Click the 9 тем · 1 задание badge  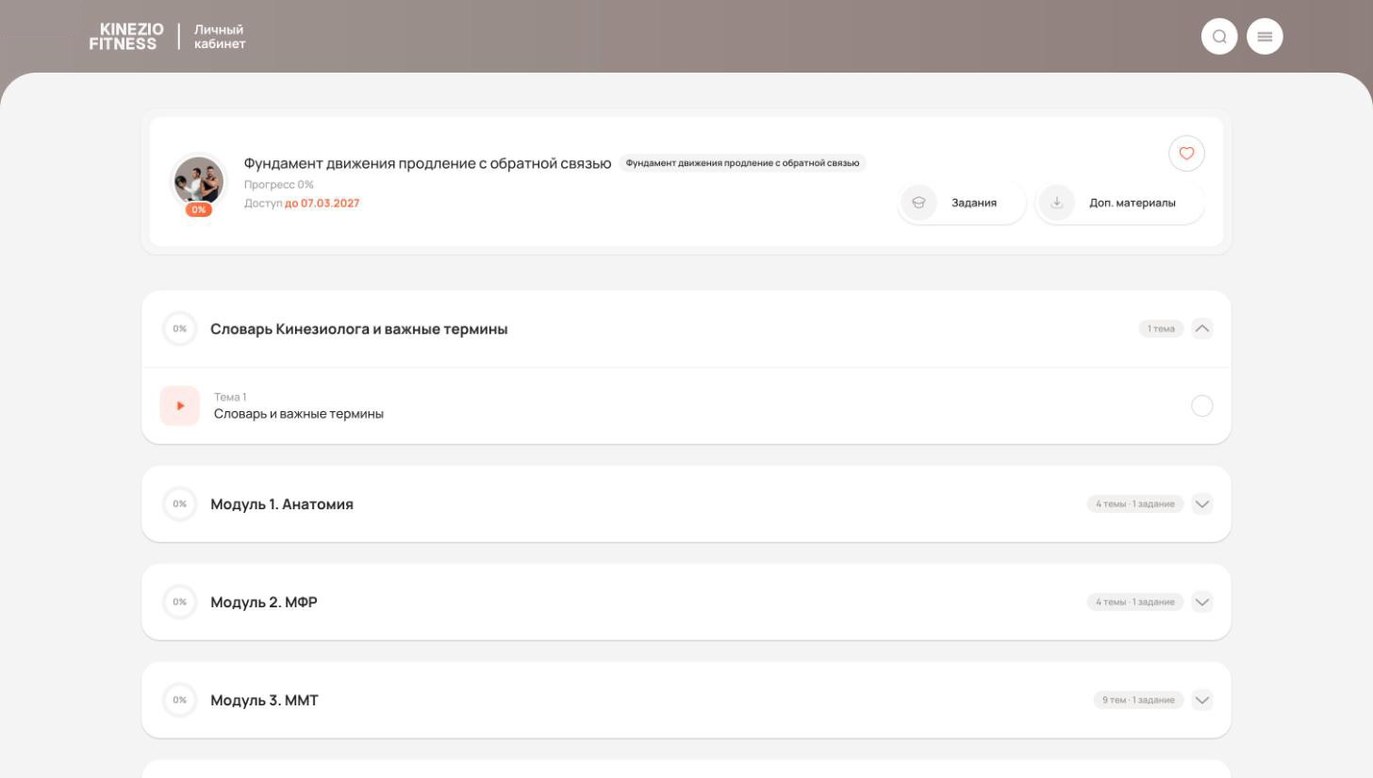(x=1139, y=700)
